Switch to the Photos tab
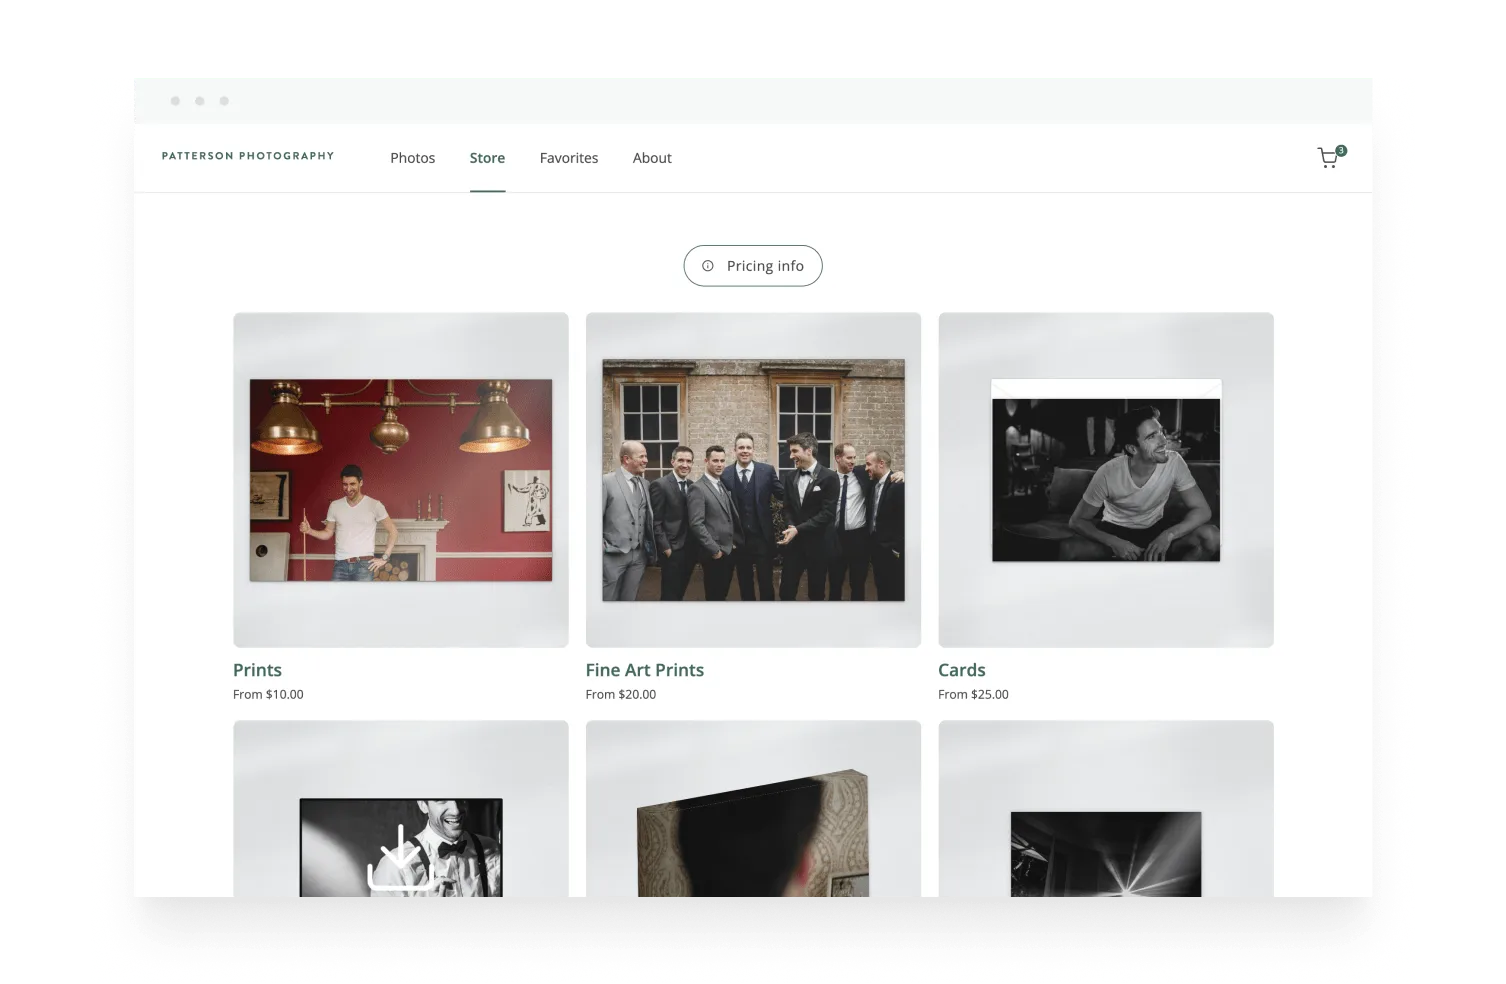Screen dimensions: 1506x984 tap(412, 158)
